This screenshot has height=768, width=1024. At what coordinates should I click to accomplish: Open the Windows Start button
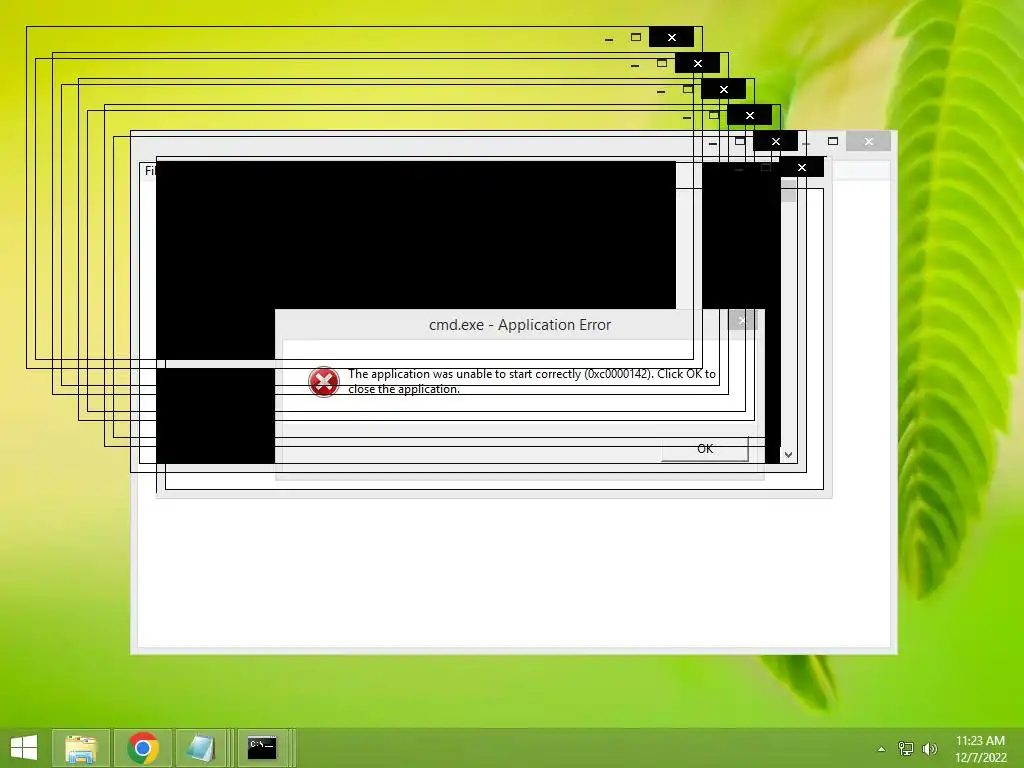(x=24, y=748)
